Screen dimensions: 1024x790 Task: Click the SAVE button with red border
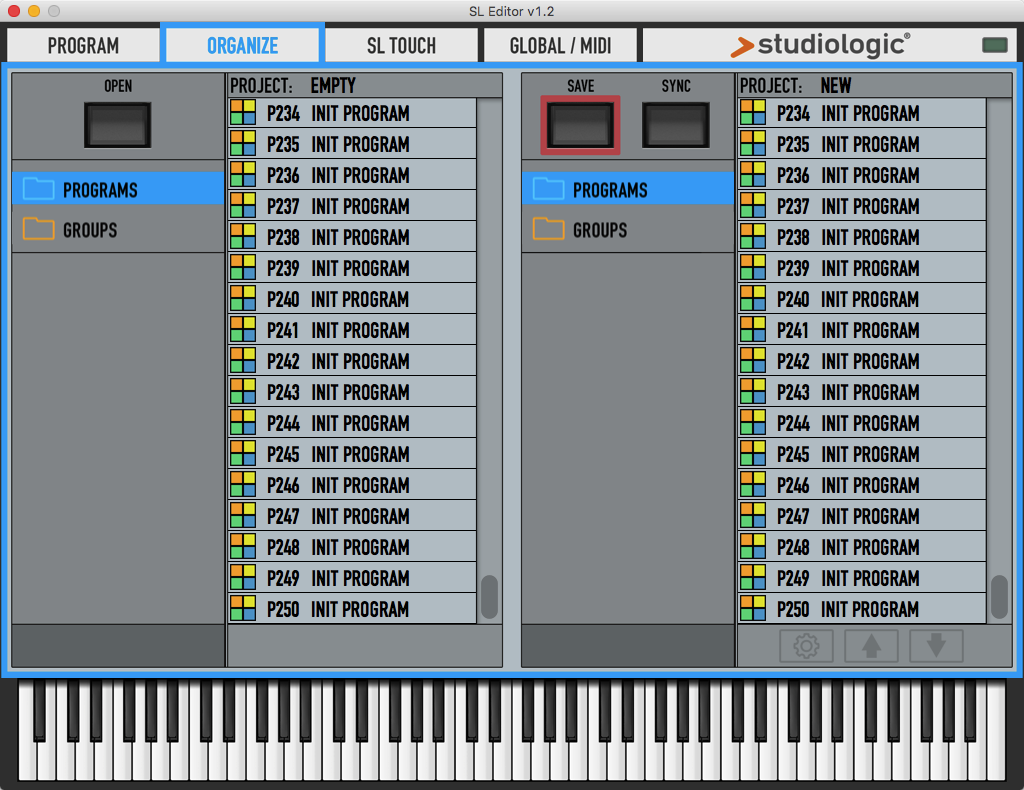click(x=580, y=125)
